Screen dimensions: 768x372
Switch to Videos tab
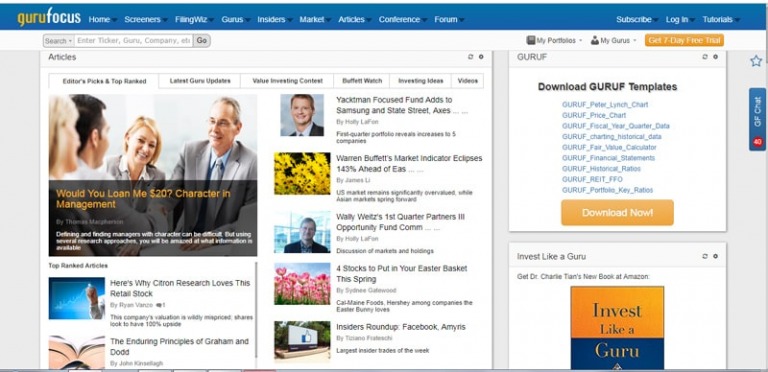coord(468,81)
